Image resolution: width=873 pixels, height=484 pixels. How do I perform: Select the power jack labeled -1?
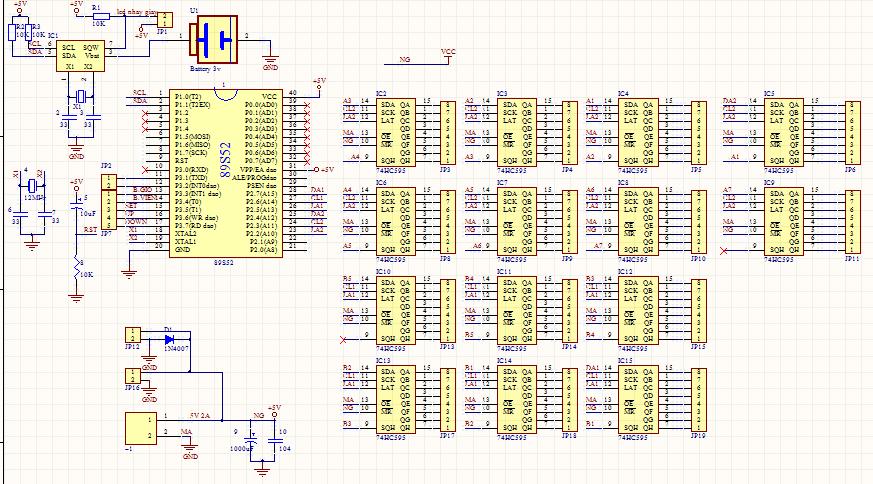tap(141, 428)
